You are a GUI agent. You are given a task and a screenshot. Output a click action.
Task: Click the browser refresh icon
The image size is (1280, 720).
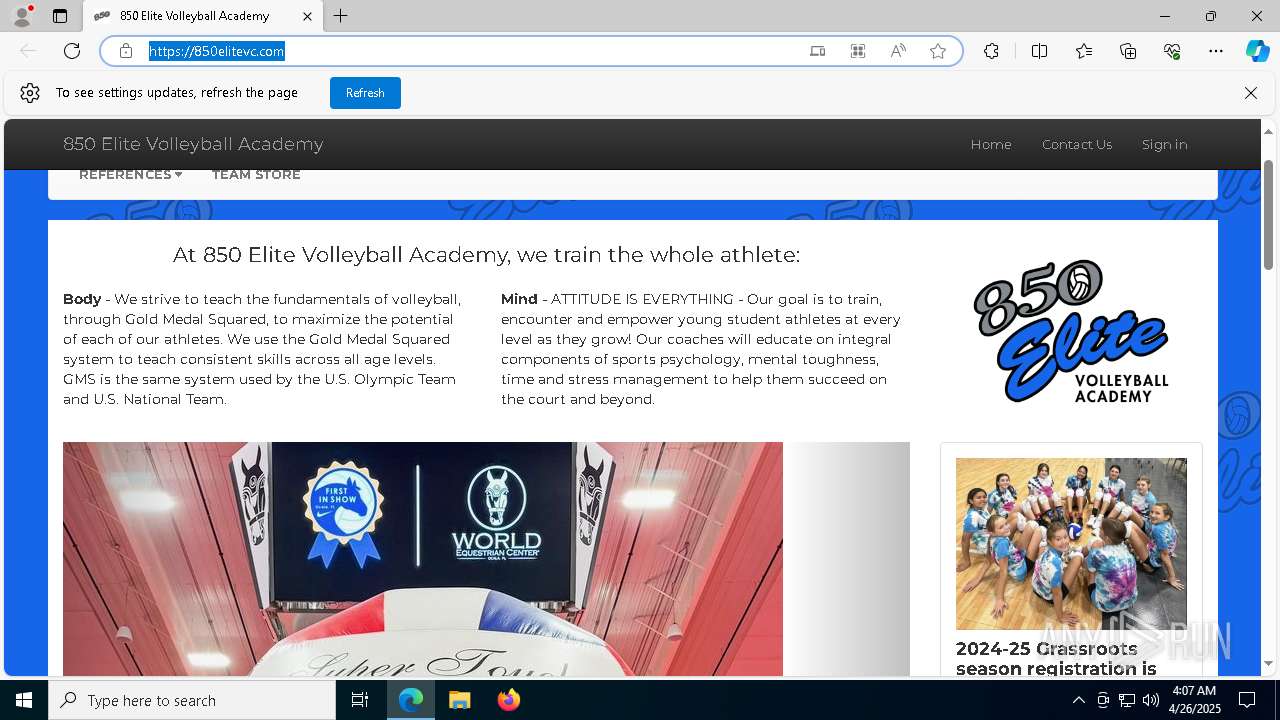[72, 51]
